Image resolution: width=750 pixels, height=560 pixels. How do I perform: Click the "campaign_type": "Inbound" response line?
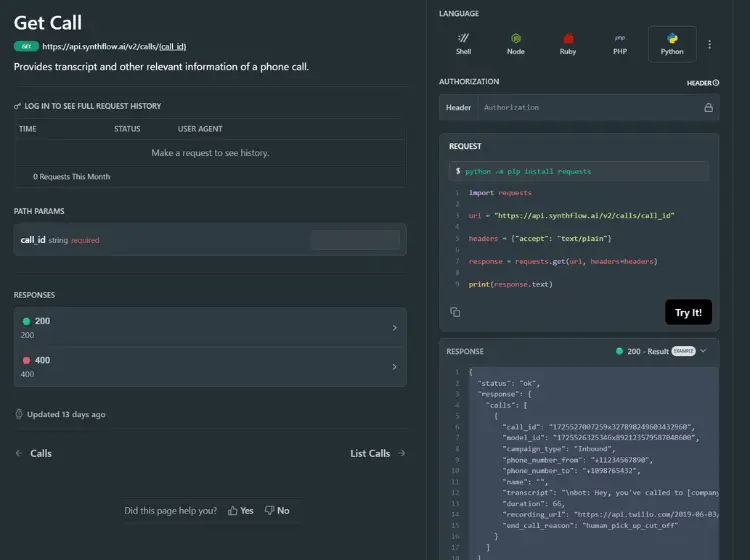click(559, 449)
